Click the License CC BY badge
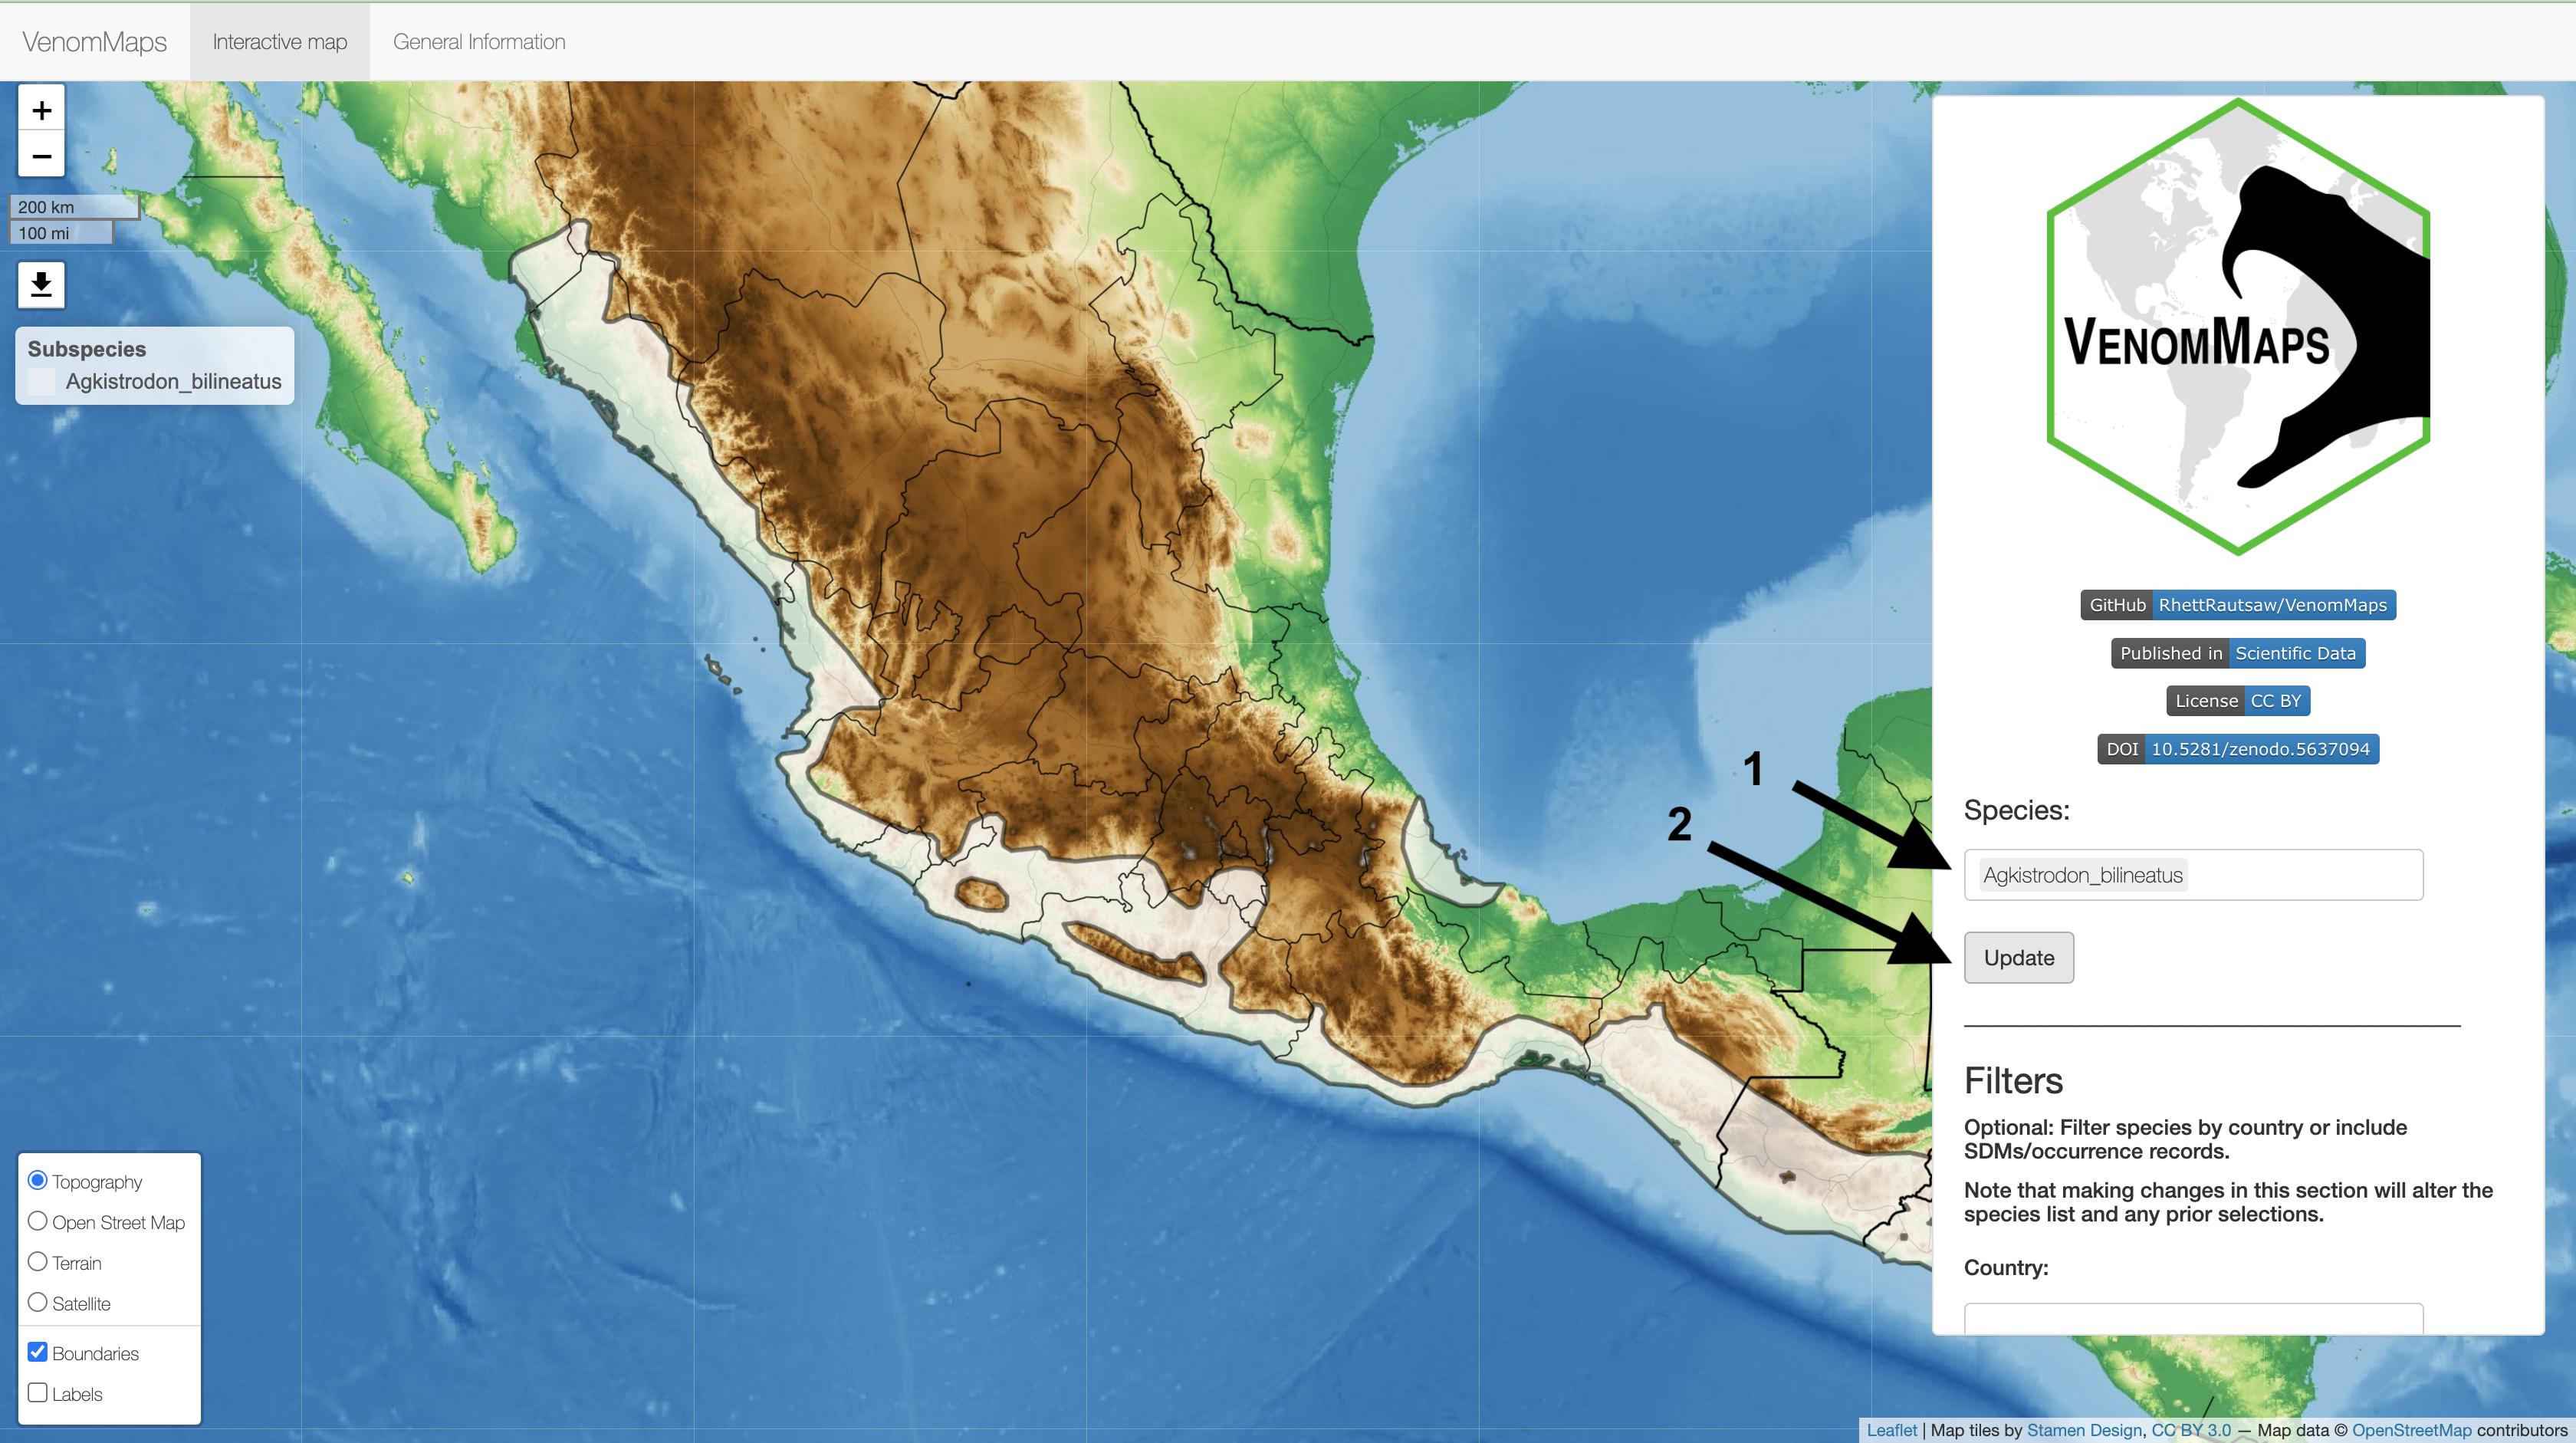This screenshot has height=1443, width=2576. [x=2238, y=701]
